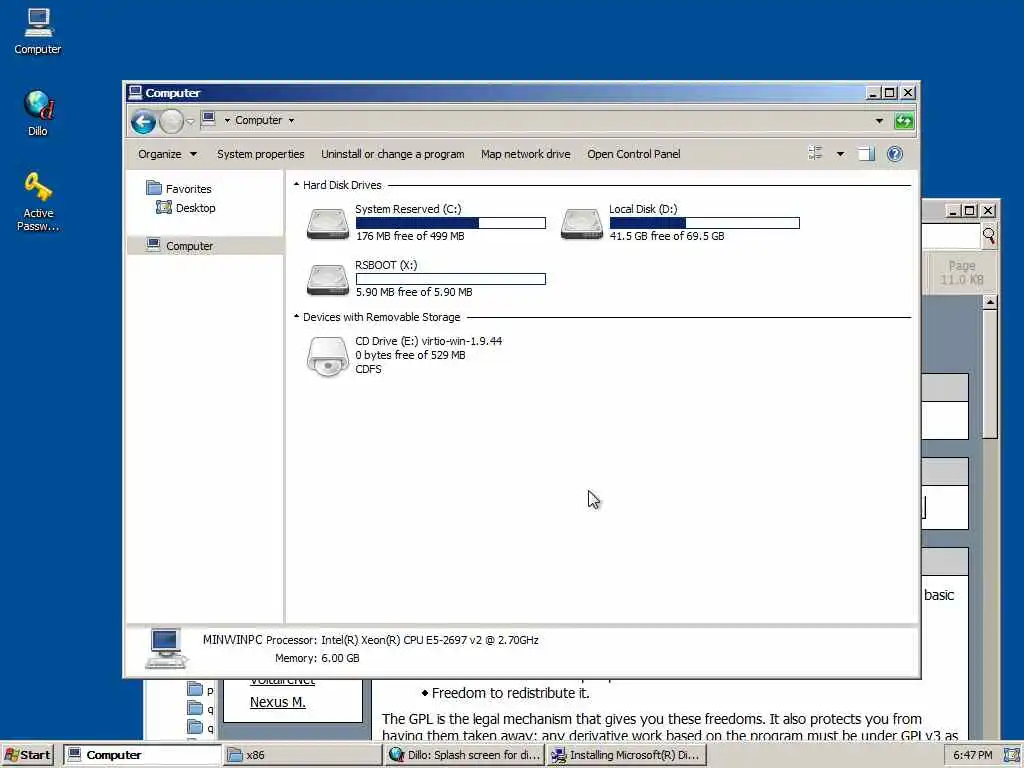
Task: Collapse the Hard Disk Drives group
Action: pos(296,185)
